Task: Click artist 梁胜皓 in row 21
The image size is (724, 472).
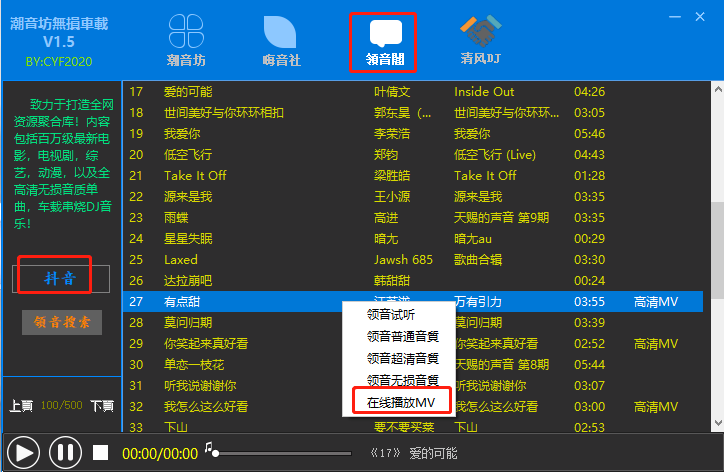Action: pyautogui.click(x=392, y=175)
